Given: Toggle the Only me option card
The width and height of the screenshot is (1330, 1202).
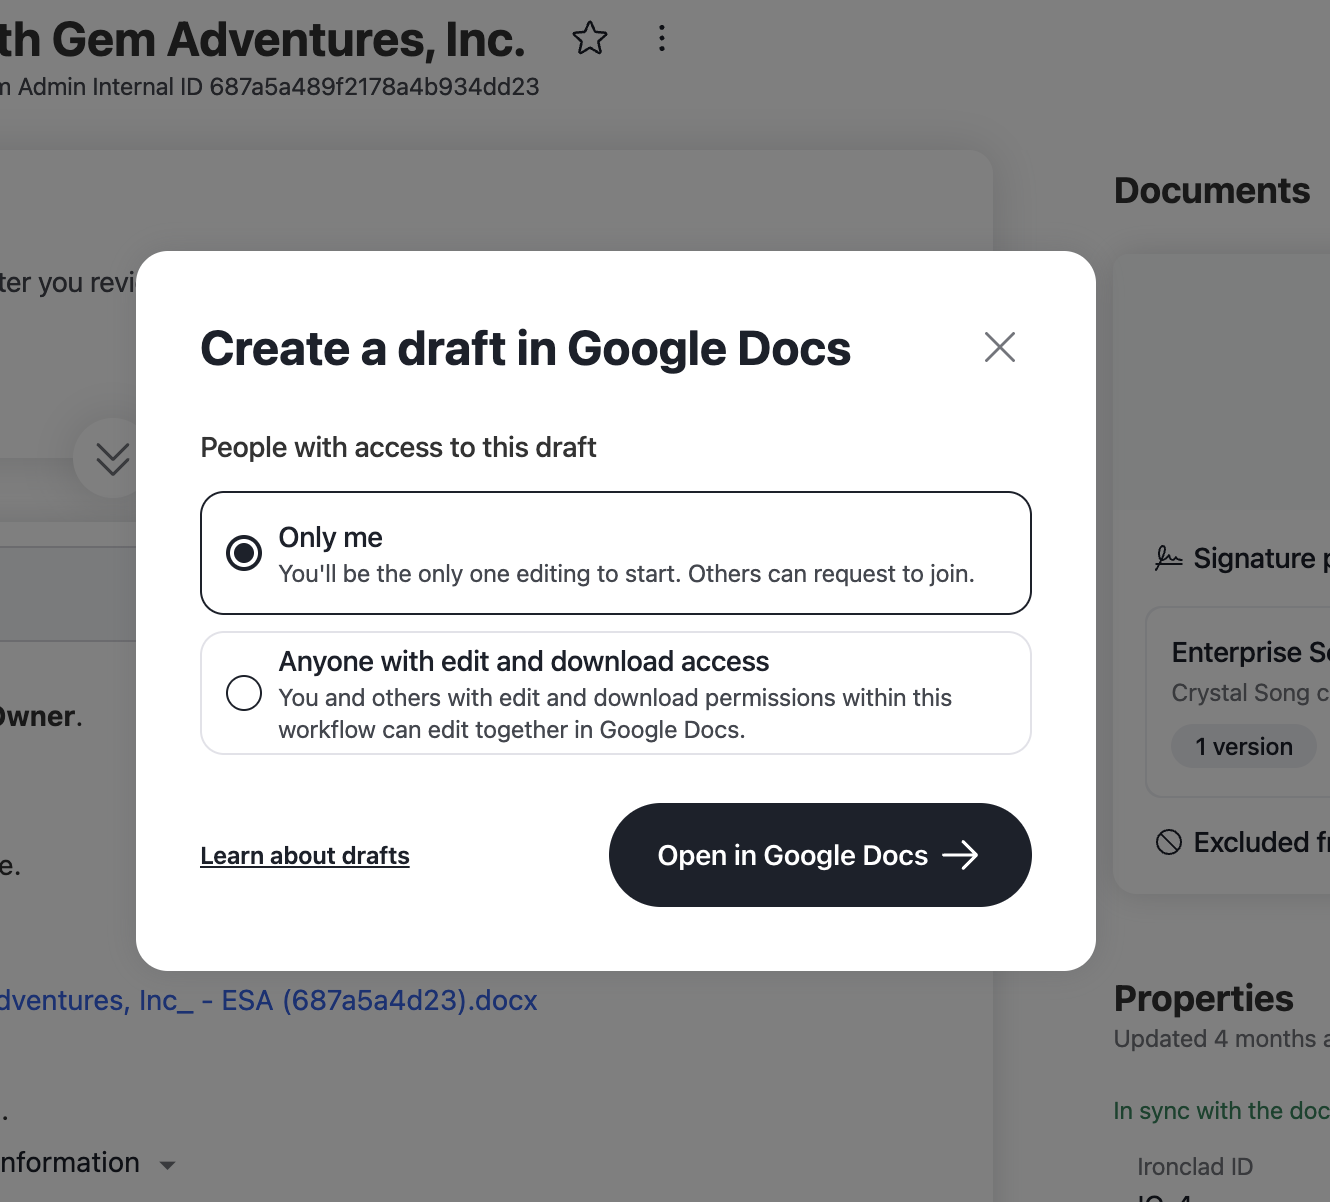Looking at the screenshot, I should click(x=615, y=552).
